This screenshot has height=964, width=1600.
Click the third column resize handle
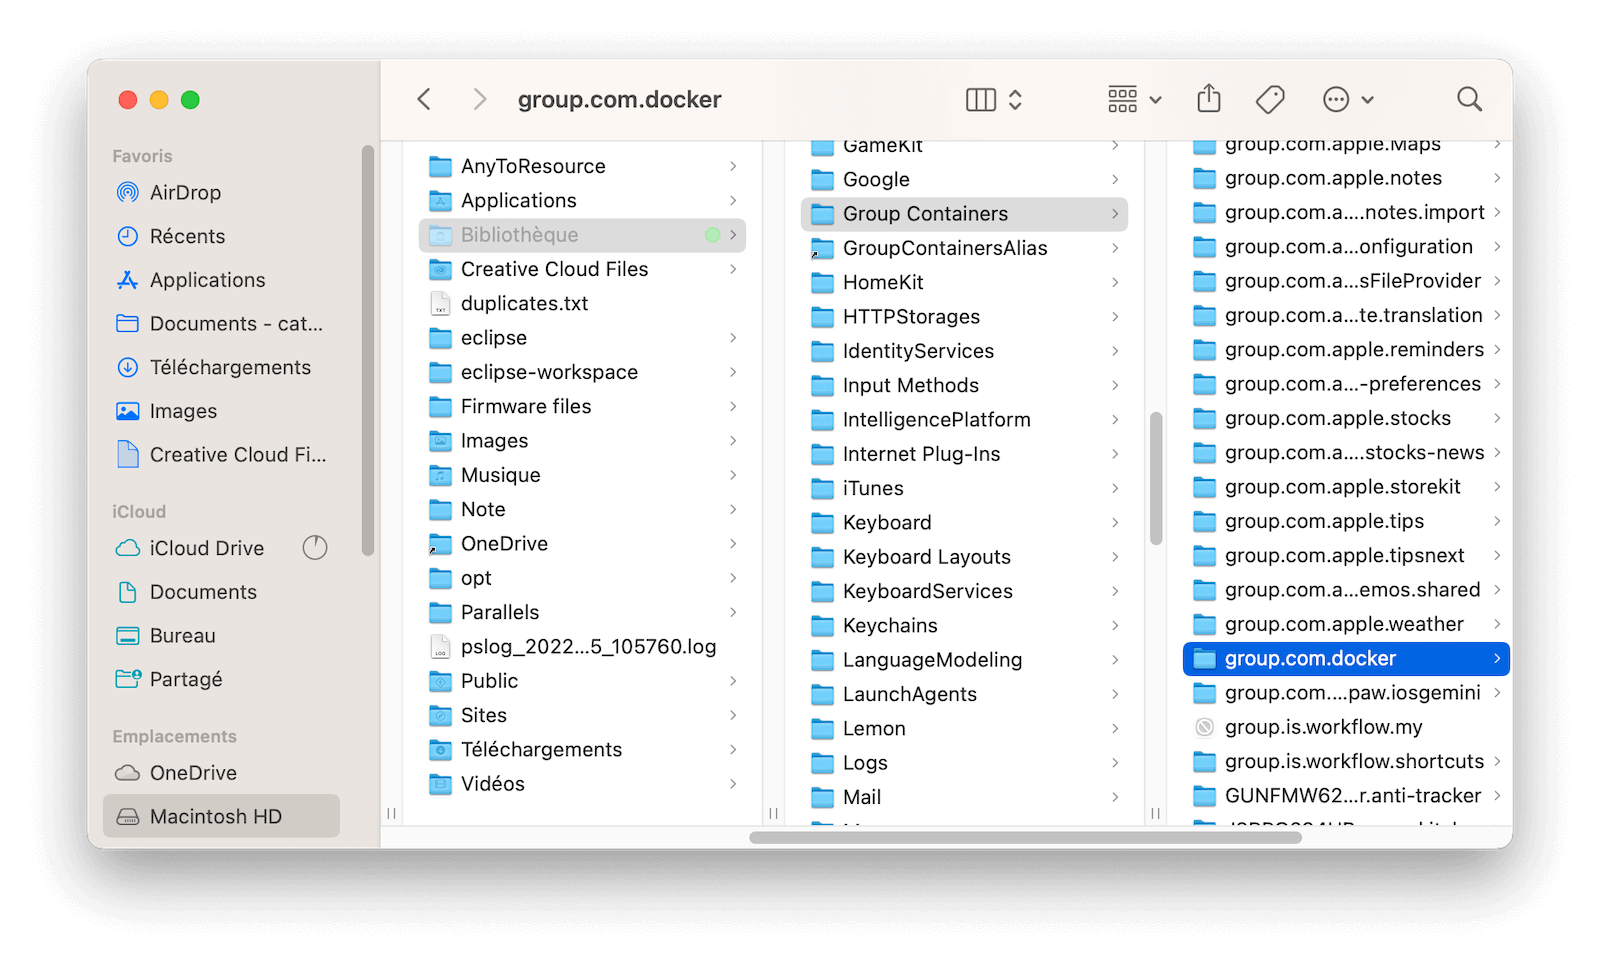[1155, 813]
